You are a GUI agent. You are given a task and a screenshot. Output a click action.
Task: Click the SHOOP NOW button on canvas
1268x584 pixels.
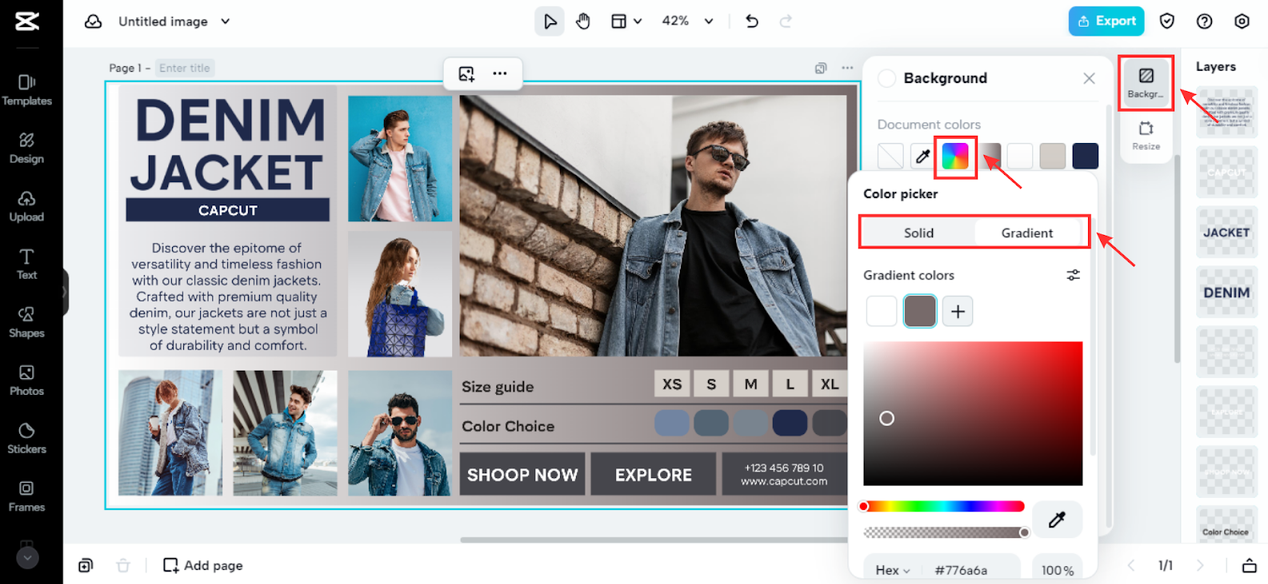click(x=522, y=475)
